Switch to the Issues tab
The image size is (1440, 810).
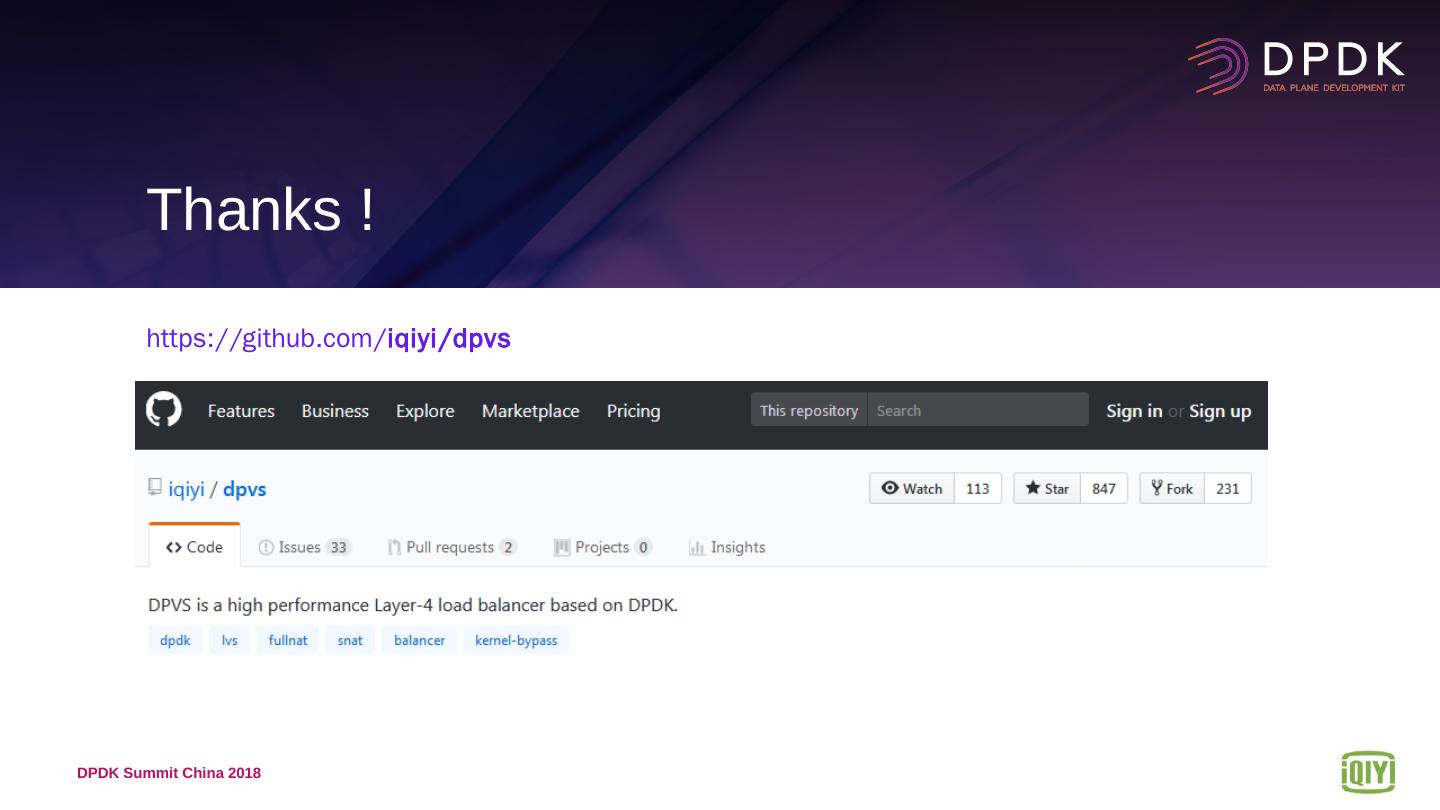[x=304, y=547]
